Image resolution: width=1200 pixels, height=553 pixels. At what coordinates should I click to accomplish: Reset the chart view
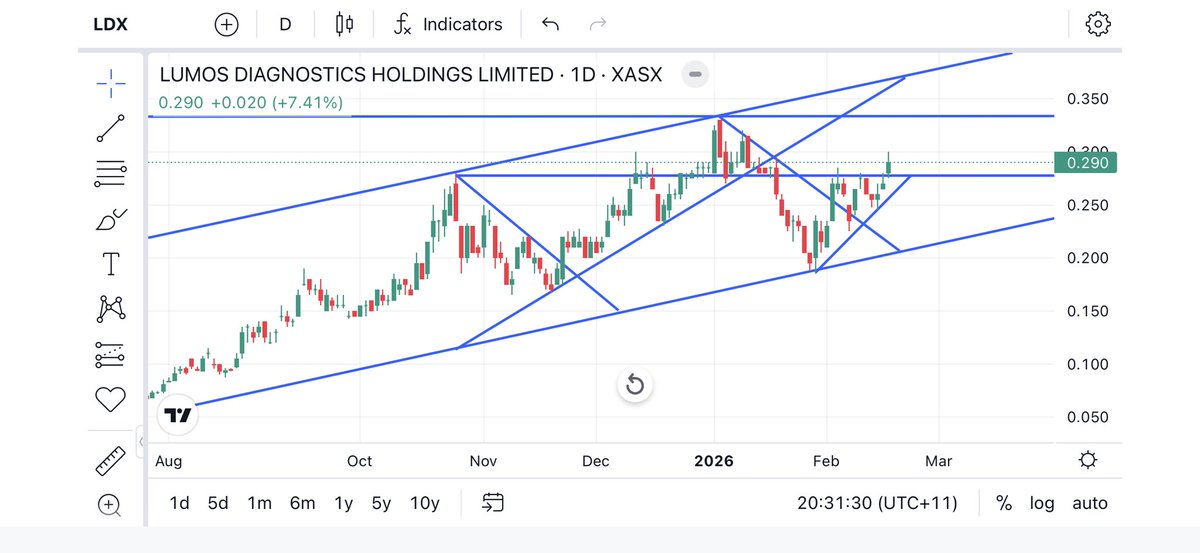point(634,384)
